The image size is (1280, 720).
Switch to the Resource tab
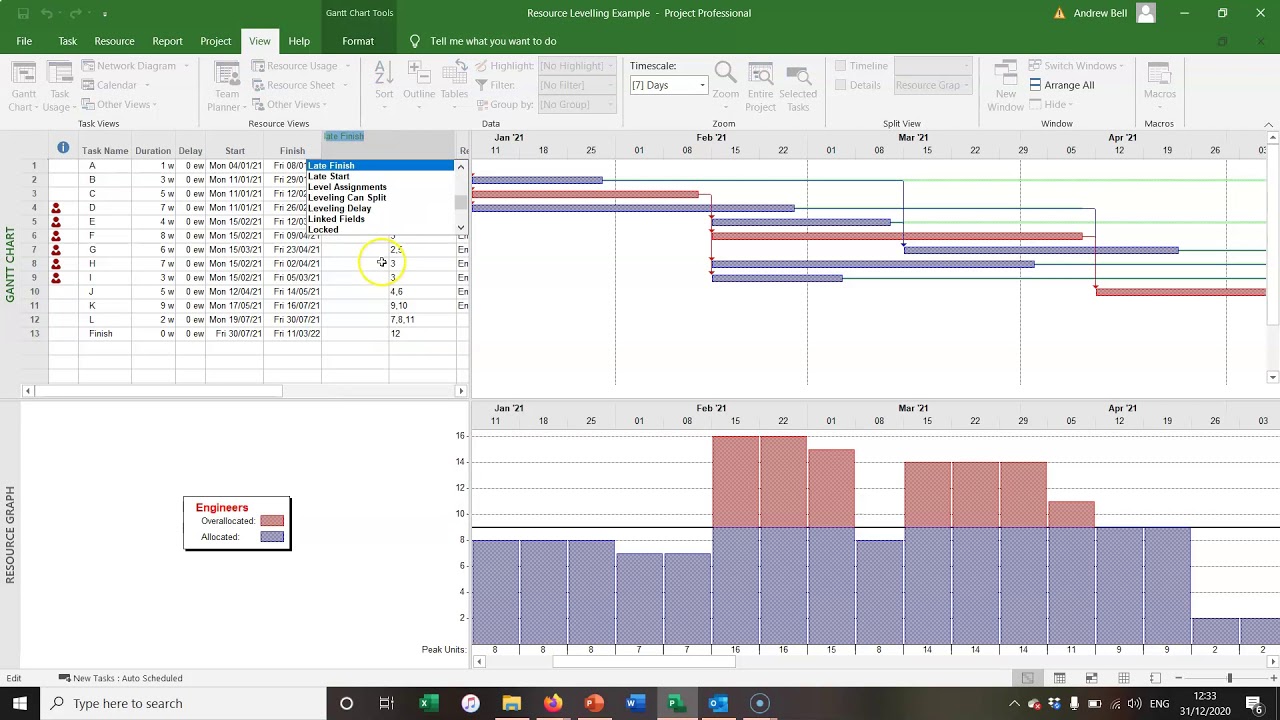(x=114, y=41)
